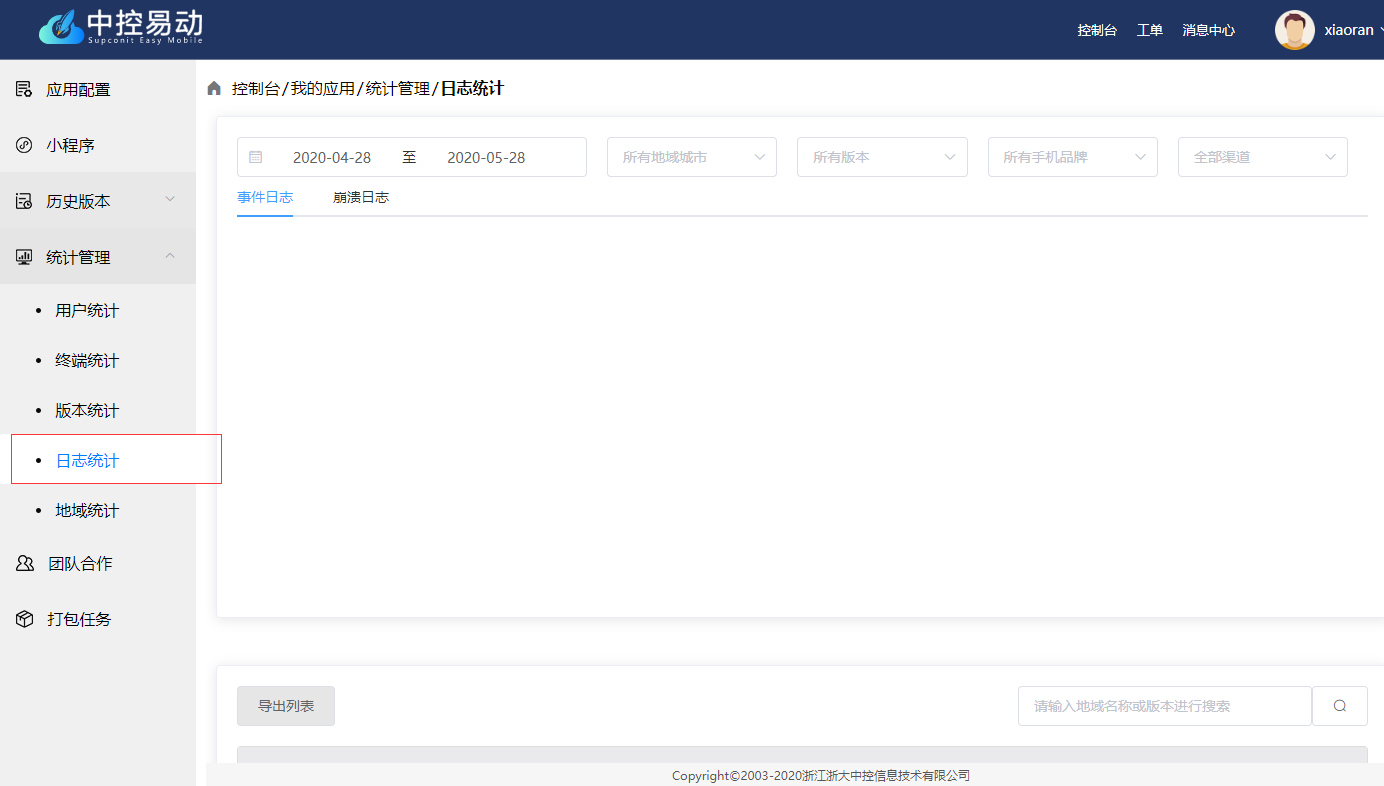The width and height of the screenshot is (1384, 786).
Task: Click 控制台 in top navigation
Action: pos(1097,30)
